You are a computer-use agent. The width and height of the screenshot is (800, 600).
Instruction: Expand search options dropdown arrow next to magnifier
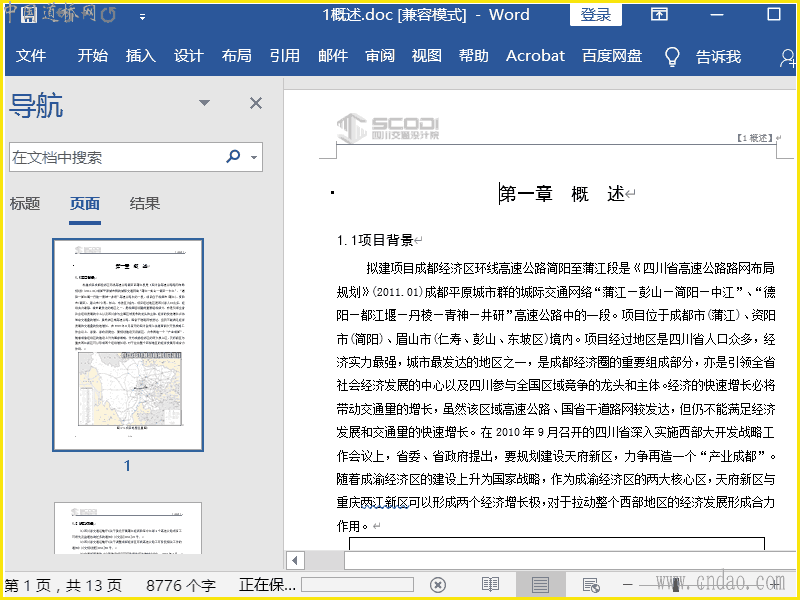[254, 157]
